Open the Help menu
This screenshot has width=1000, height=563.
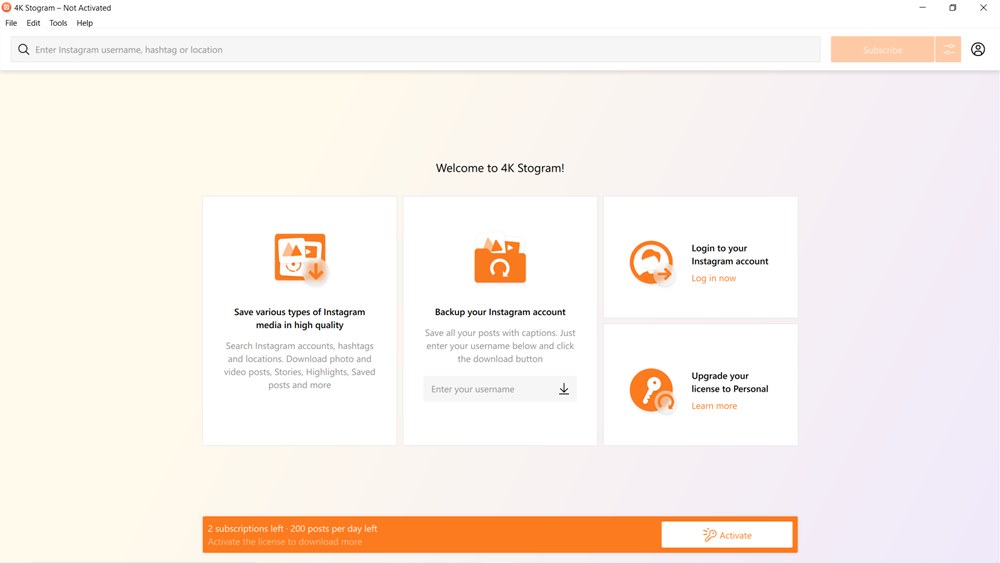click(x=85, y=23)
